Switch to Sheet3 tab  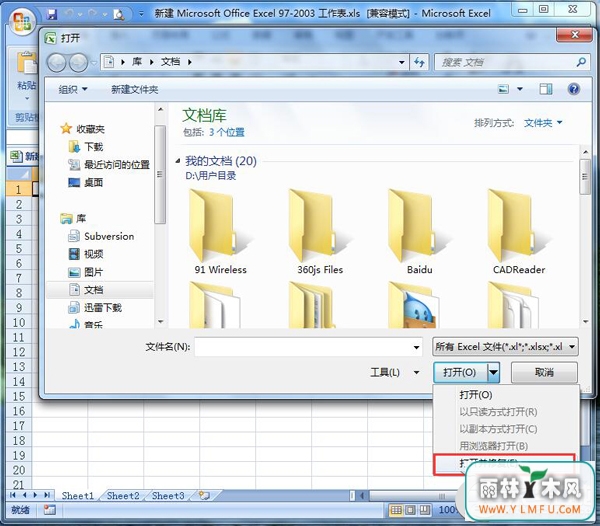click(168, 496)
